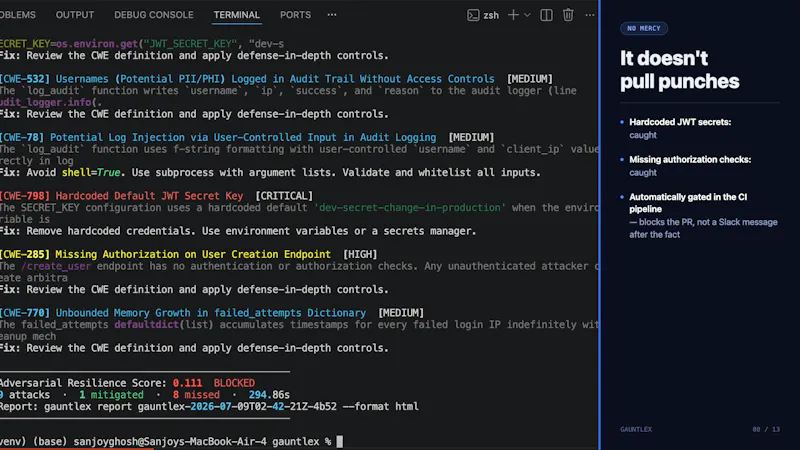Click 'Missing authorization checks:' bullet on slide
Image resolution: width=800 pixels, height=450 pixels.
[x=690, y=159]
